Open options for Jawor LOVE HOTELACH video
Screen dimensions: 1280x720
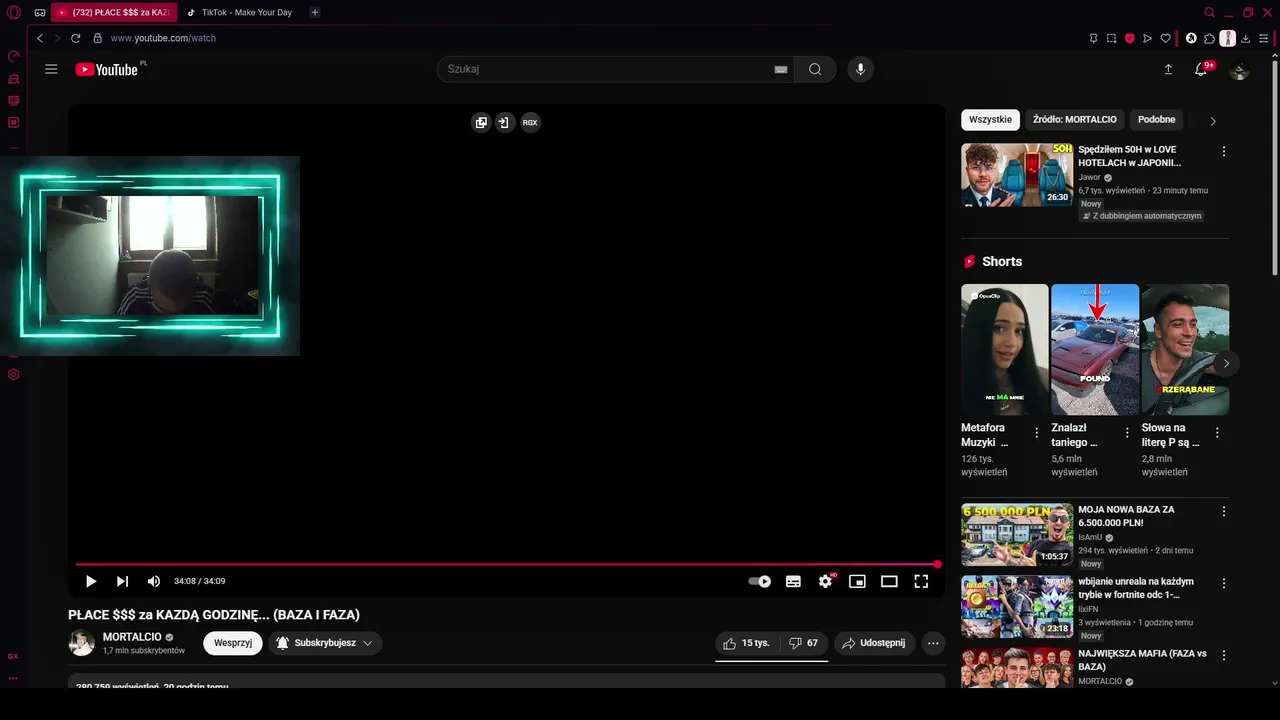click(x=1223, y=151)
